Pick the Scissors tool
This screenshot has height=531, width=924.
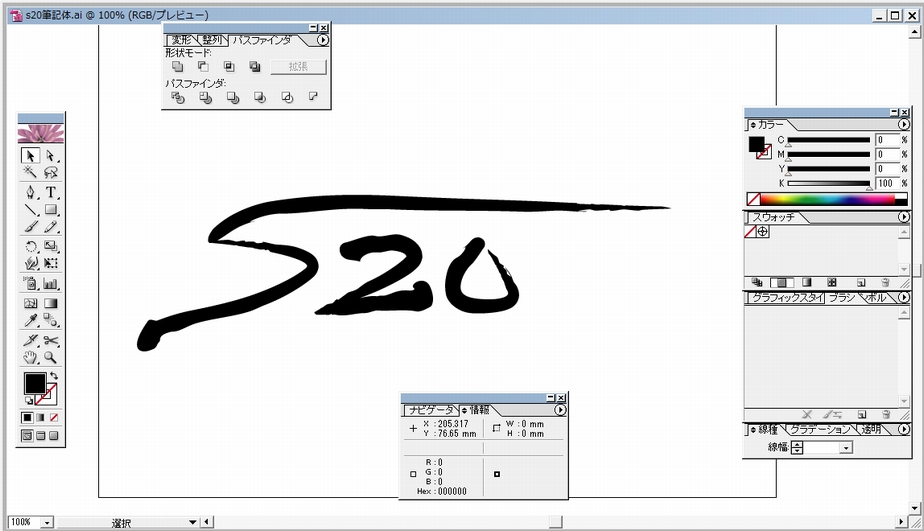point(50,340)
